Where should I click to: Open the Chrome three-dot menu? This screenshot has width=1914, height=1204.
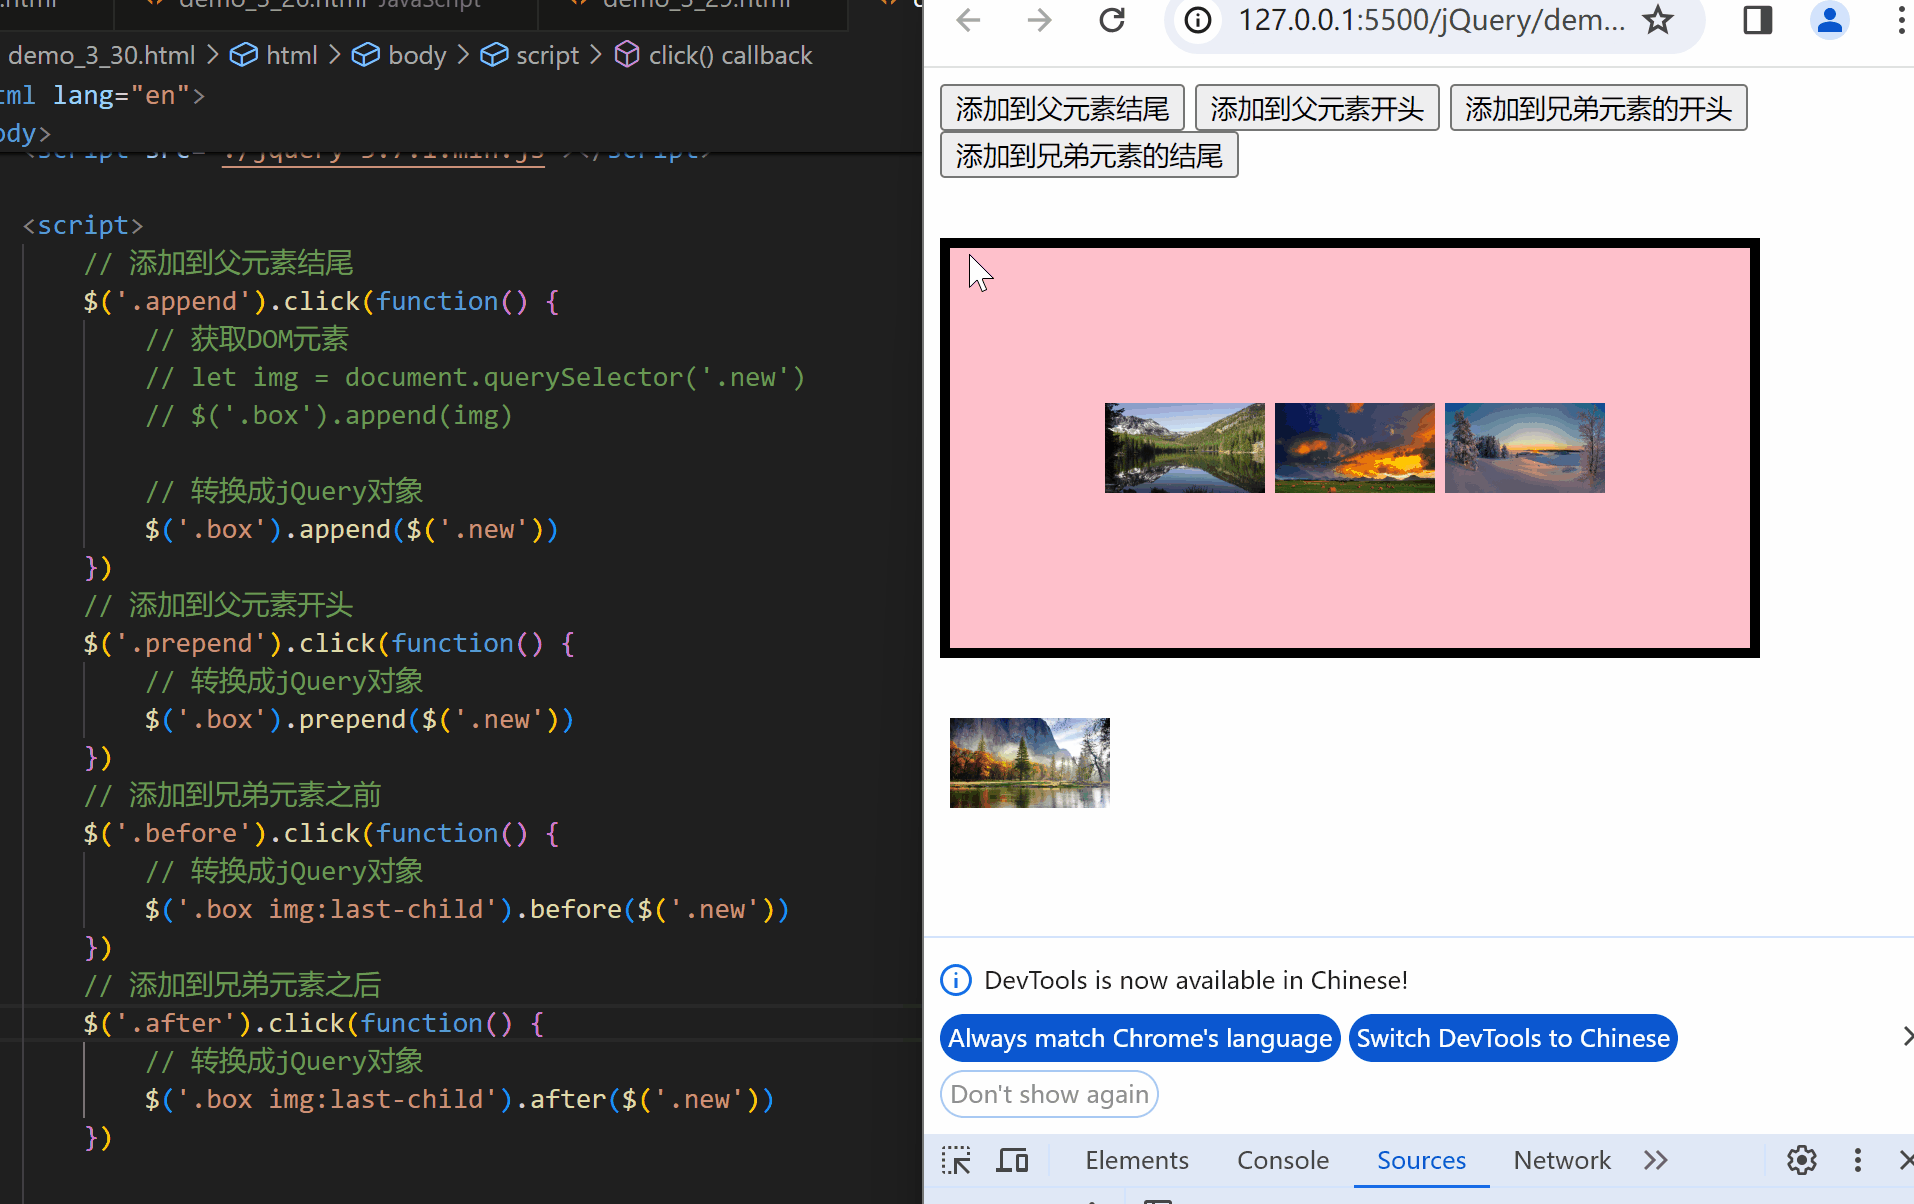(1900, 19)
